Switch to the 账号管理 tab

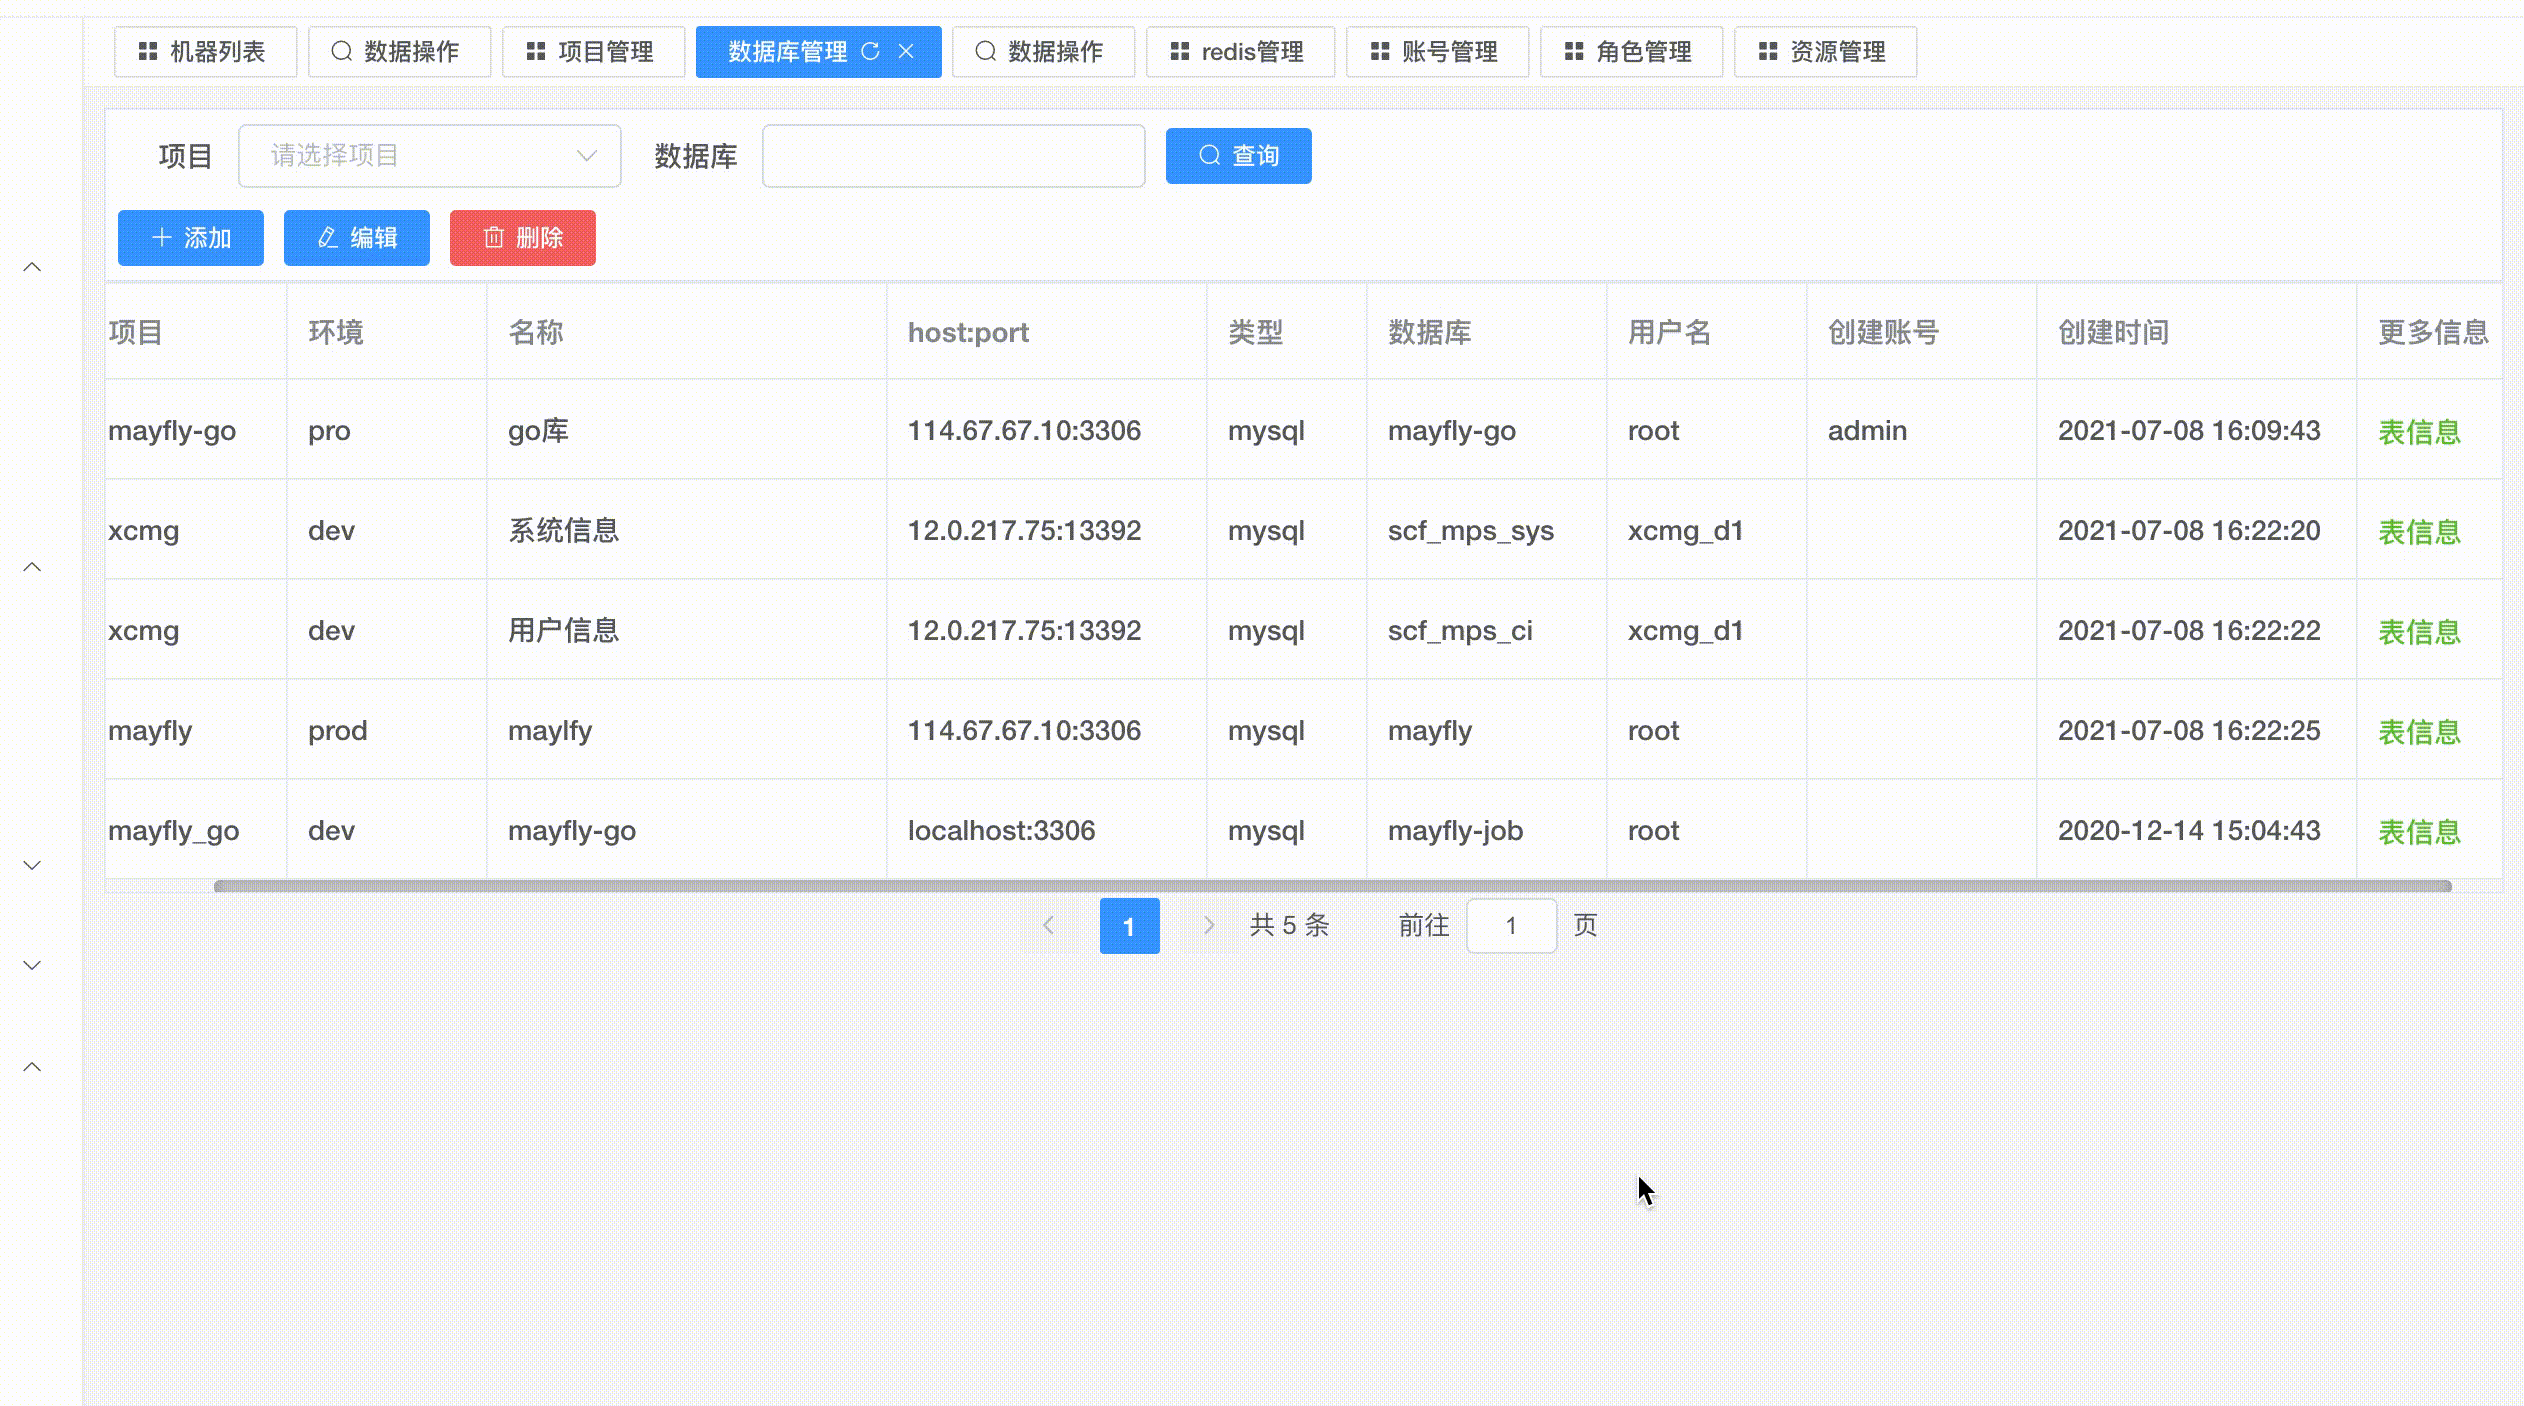coord(1438,51)
